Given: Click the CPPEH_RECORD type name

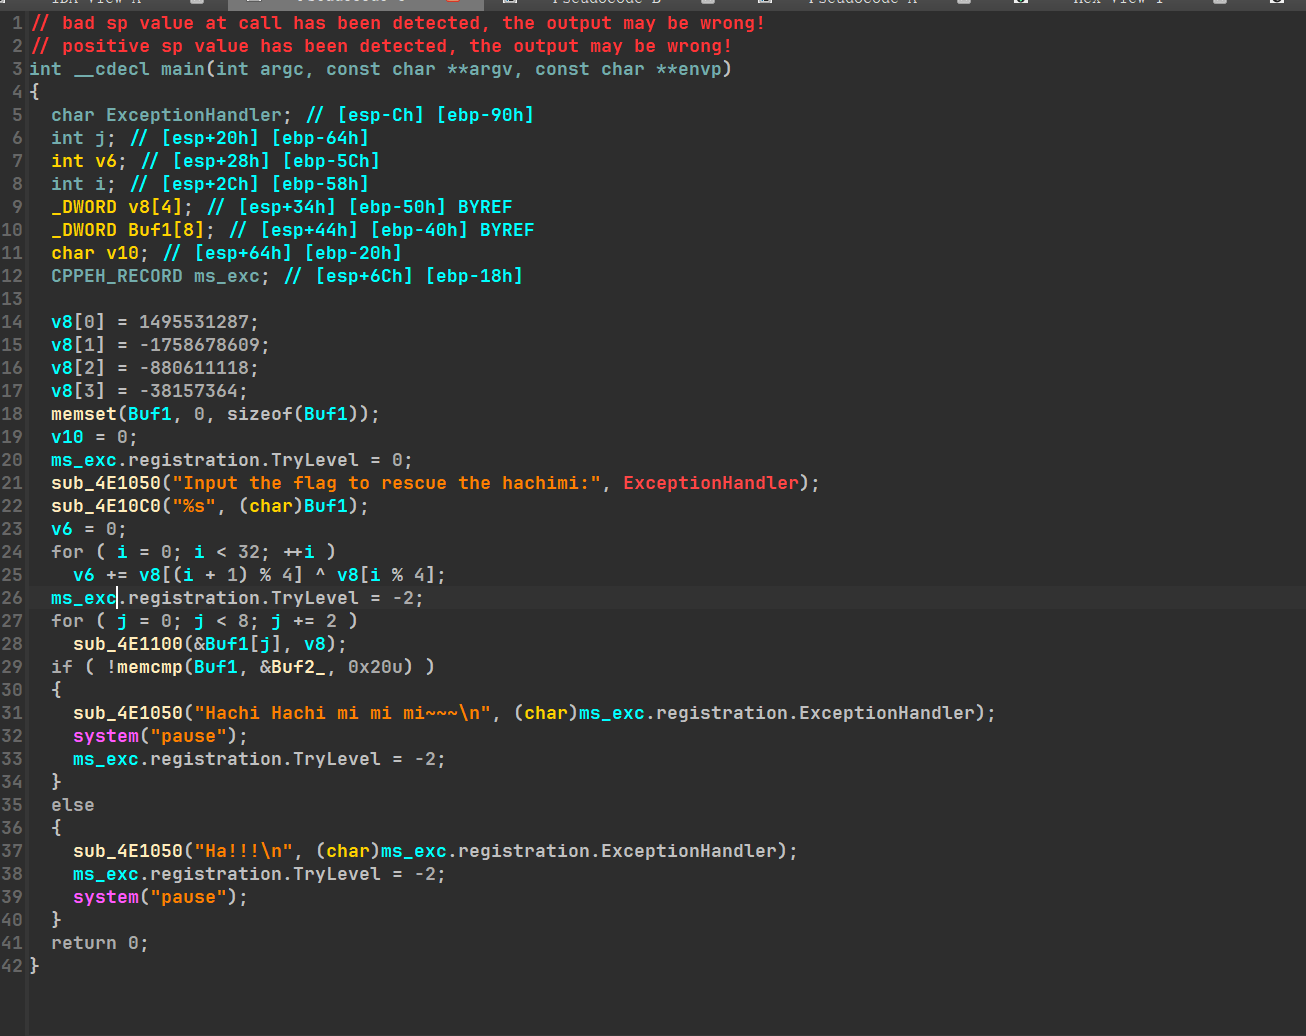Looking at the screenshot, I should [117, 276].
